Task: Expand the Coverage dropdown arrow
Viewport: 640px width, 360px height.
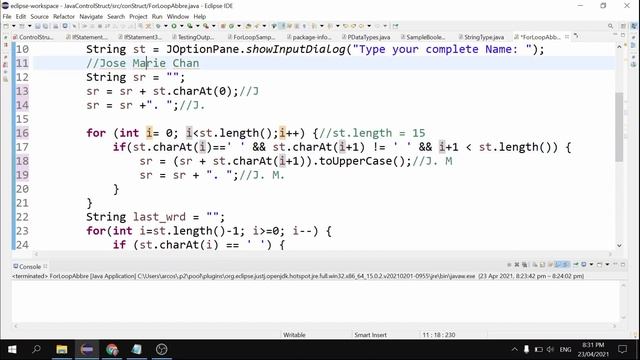Action: point(198,26)
